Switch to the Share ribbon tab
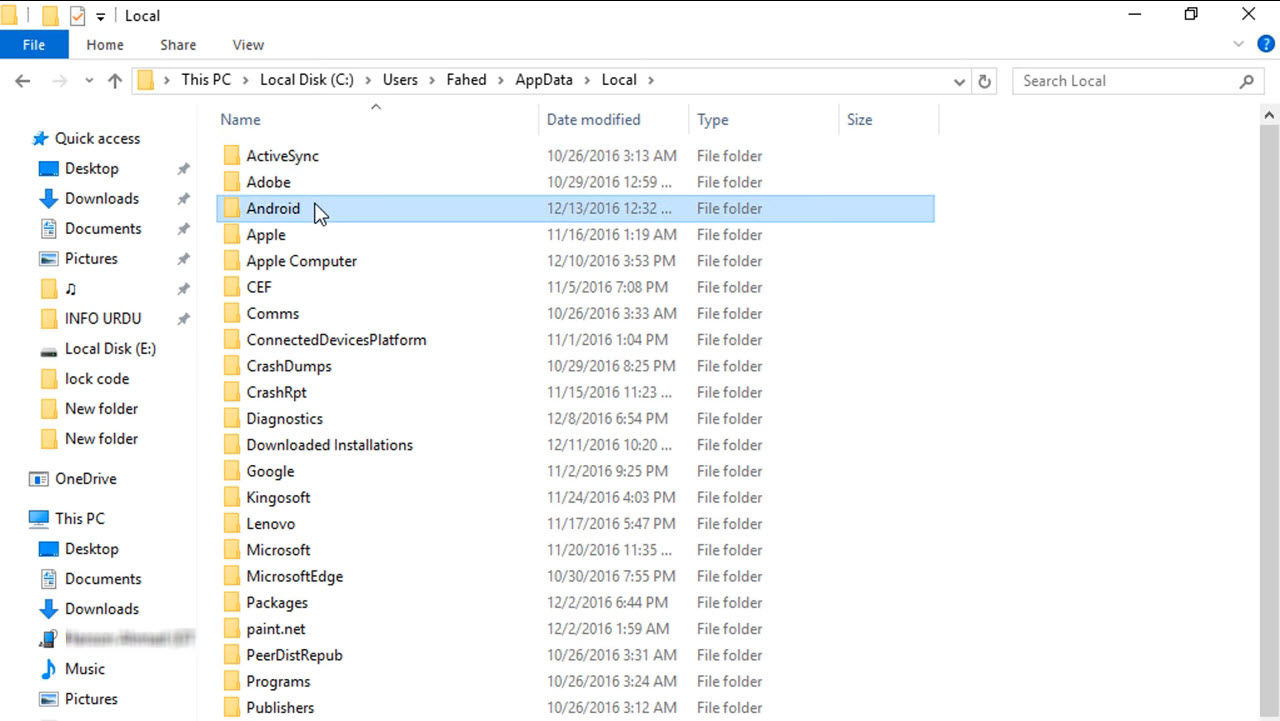The width and height of the screenshot is (1280, 721). (x=178, y=45)
